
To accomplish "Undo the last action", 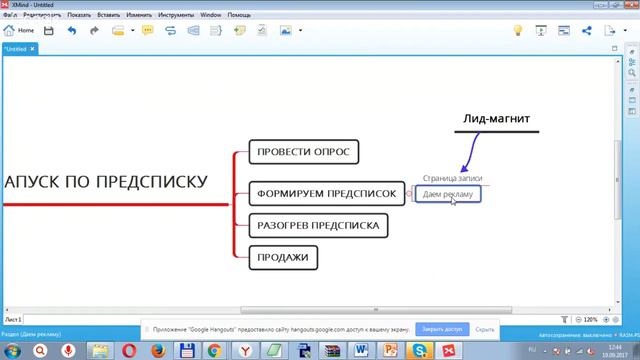I will (72, 31).
